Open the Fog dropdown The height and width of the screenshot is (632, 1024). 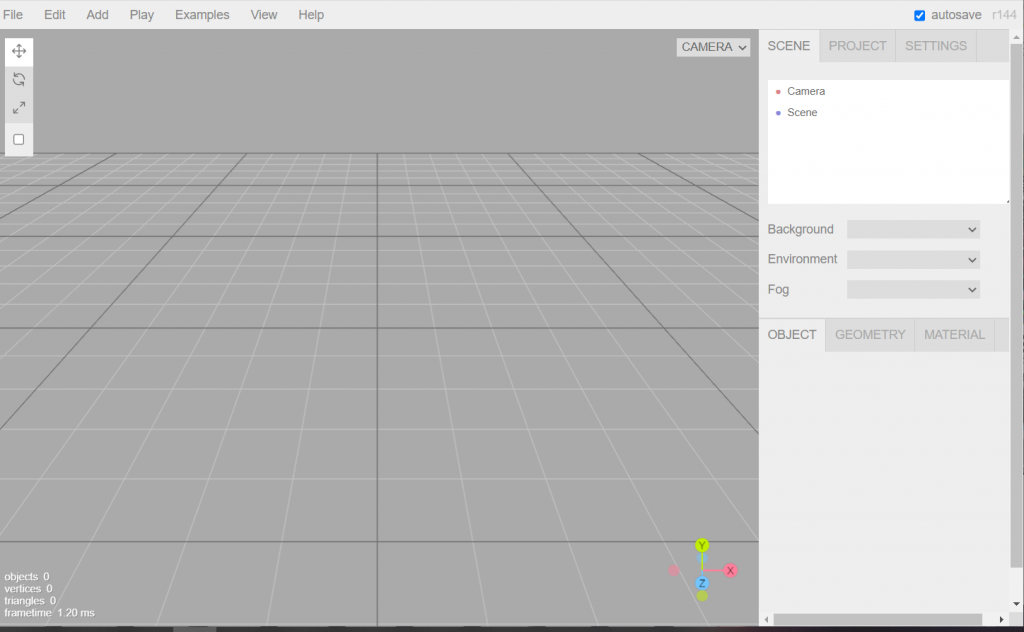(x=913, y=289)
